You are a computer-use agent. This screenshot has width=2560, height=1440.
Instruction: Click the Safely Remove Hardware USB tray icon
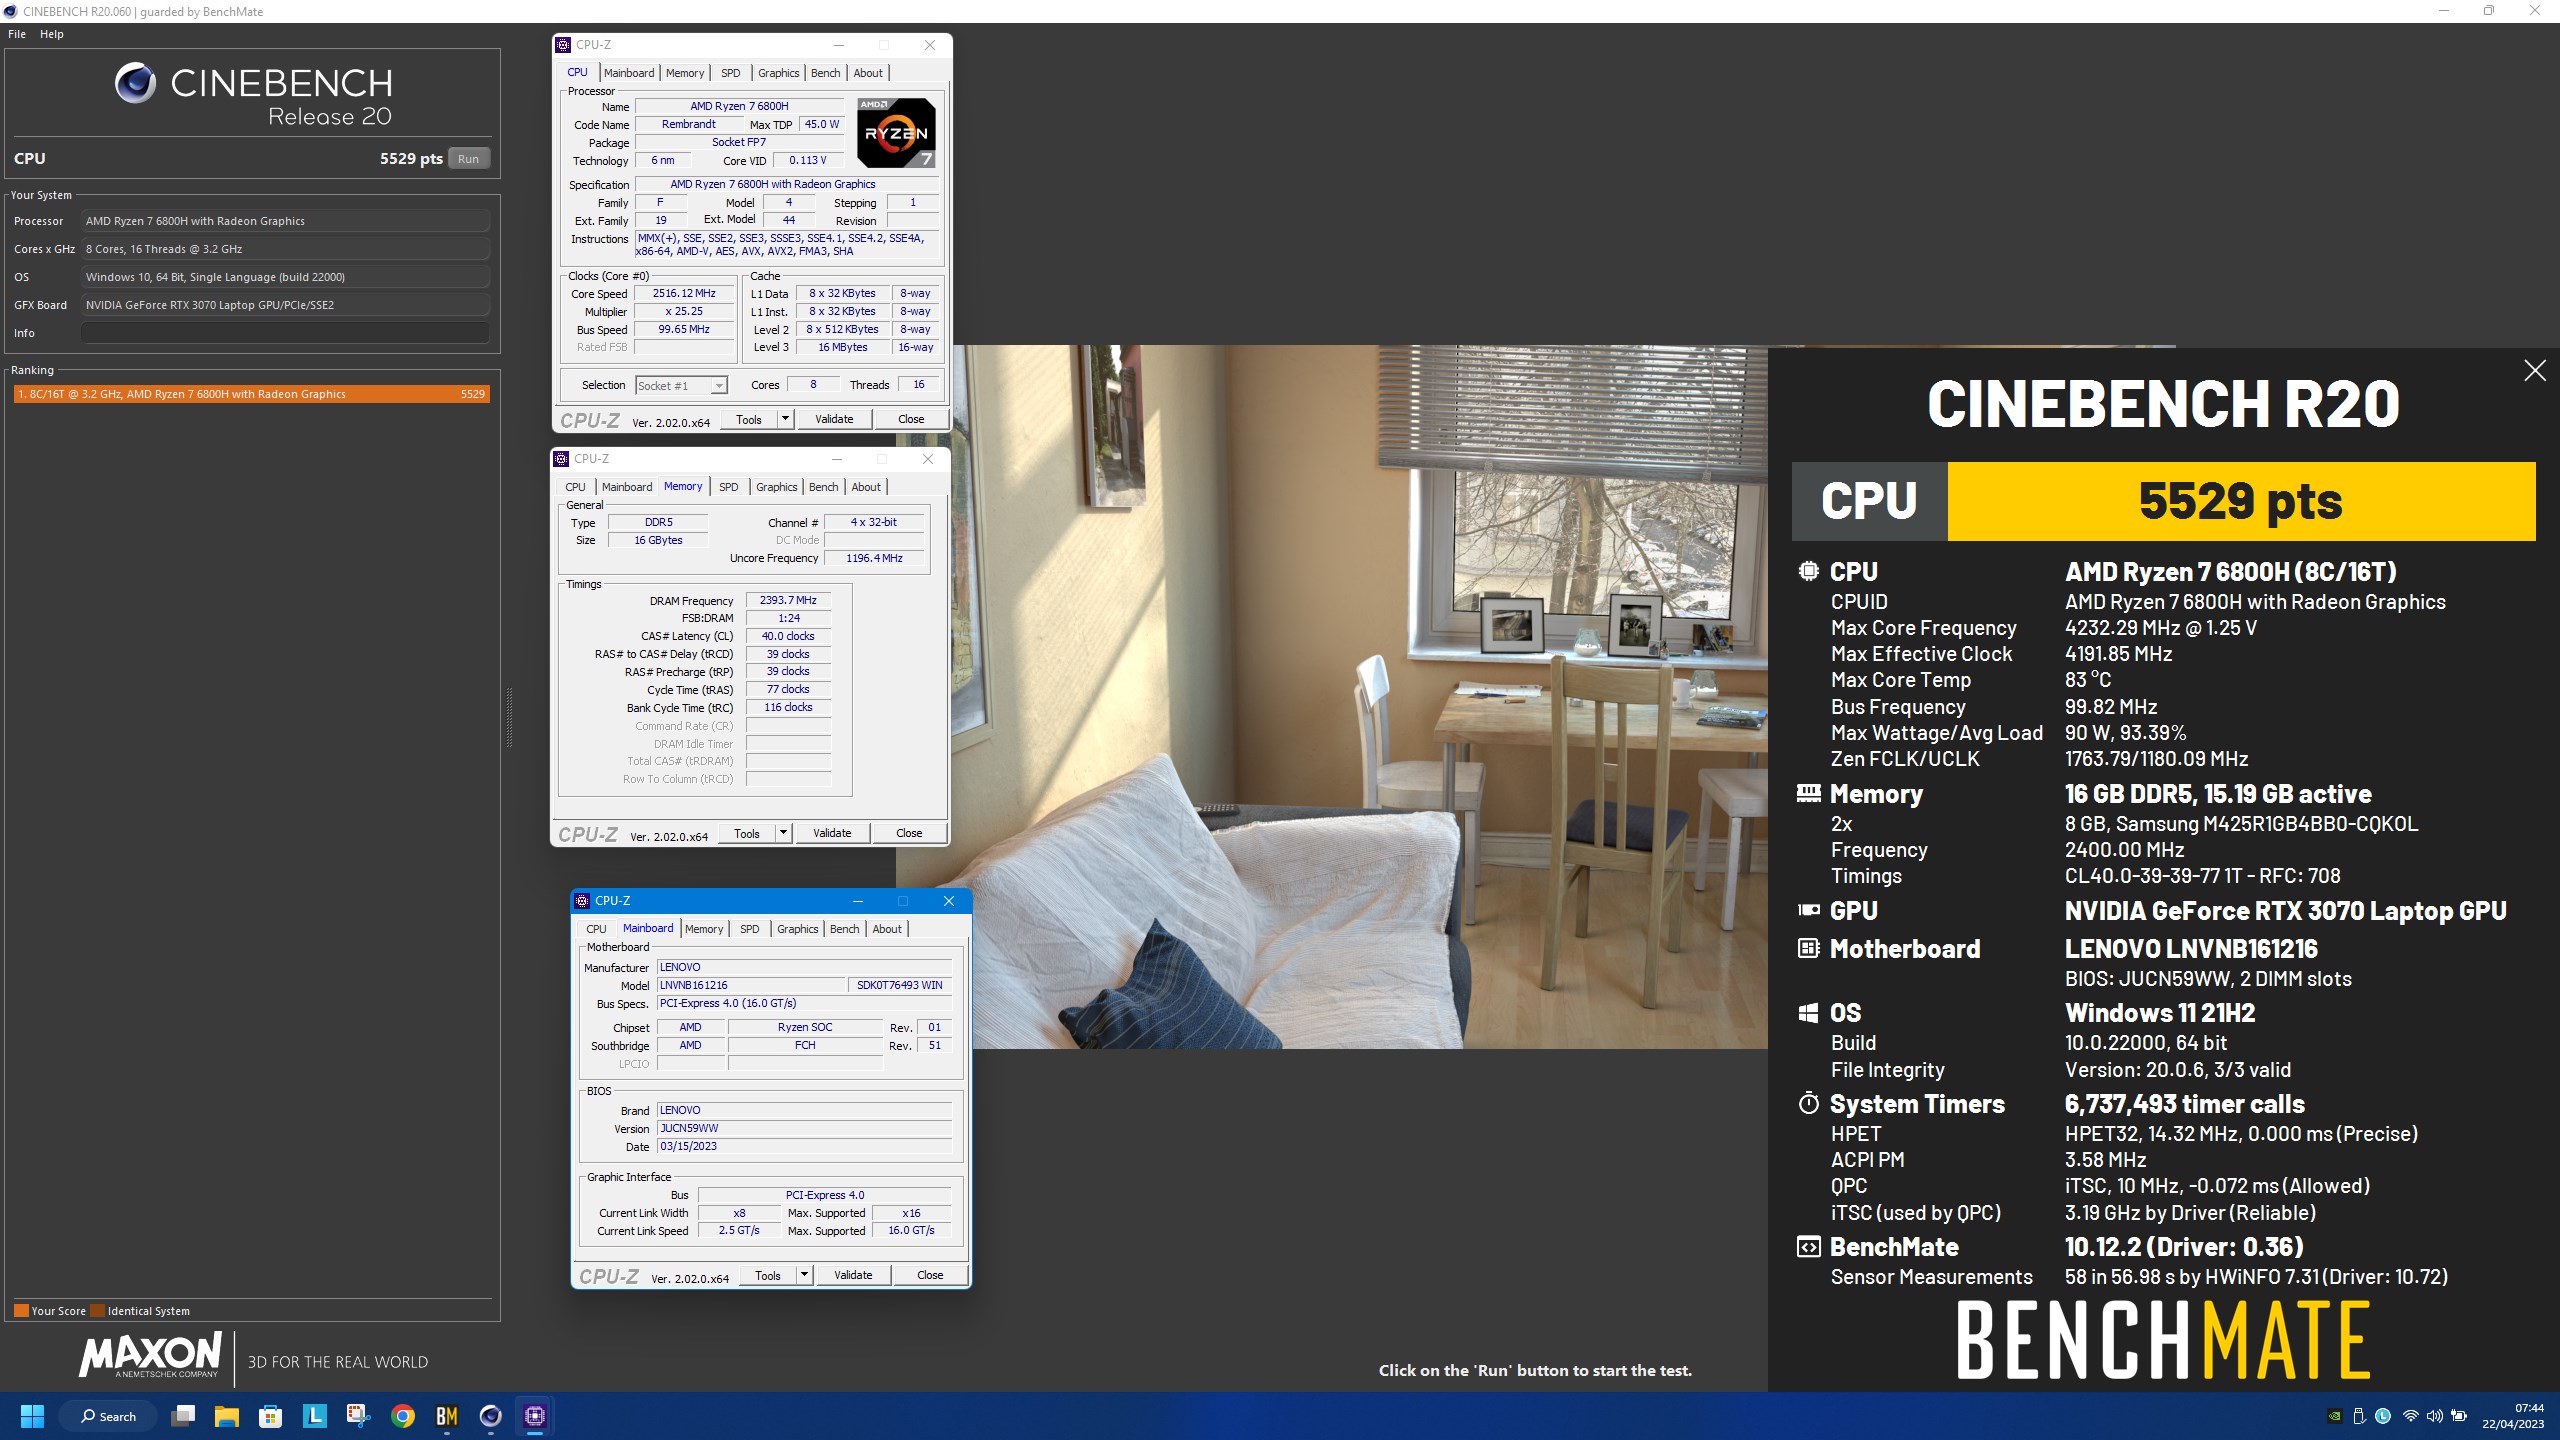click(x=2359, y=1416)
